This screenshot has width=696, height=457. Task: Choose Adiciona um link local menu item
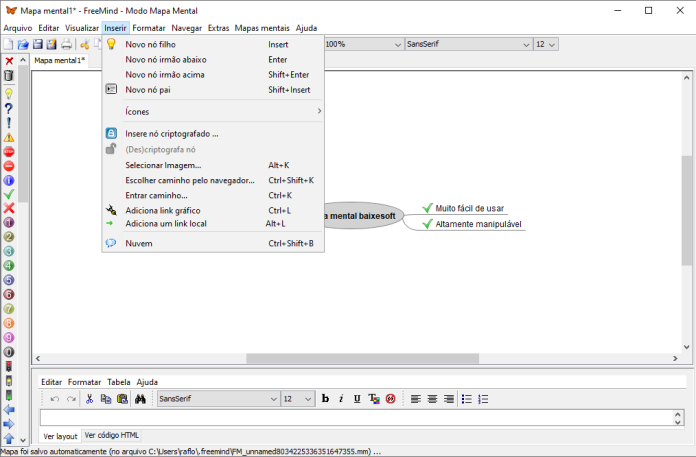213,224
